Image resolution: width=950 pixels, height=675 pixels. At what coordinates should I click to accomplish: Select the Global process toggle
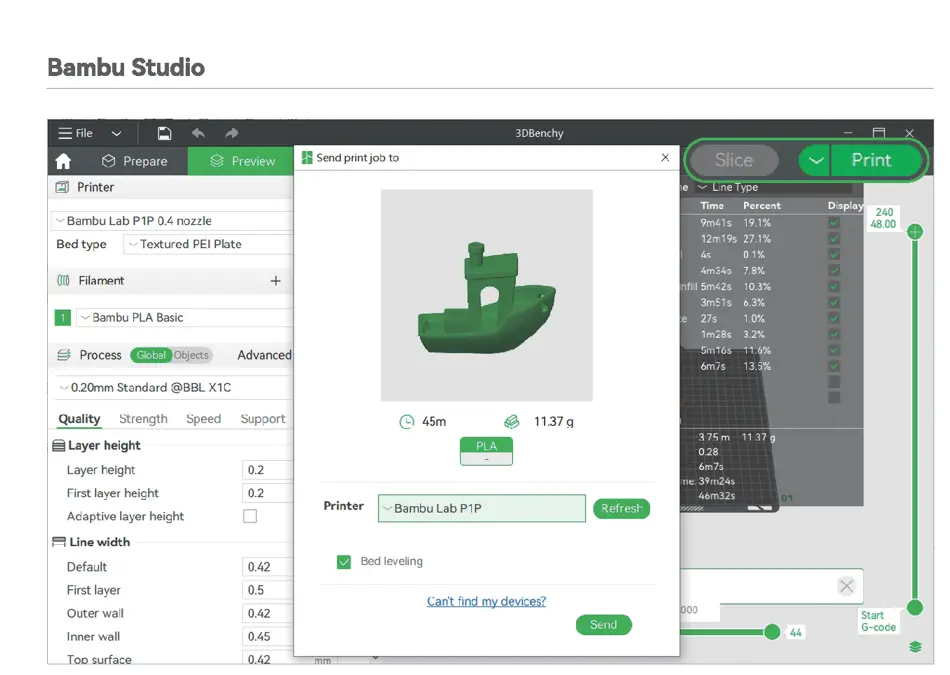tap(151, 355)
